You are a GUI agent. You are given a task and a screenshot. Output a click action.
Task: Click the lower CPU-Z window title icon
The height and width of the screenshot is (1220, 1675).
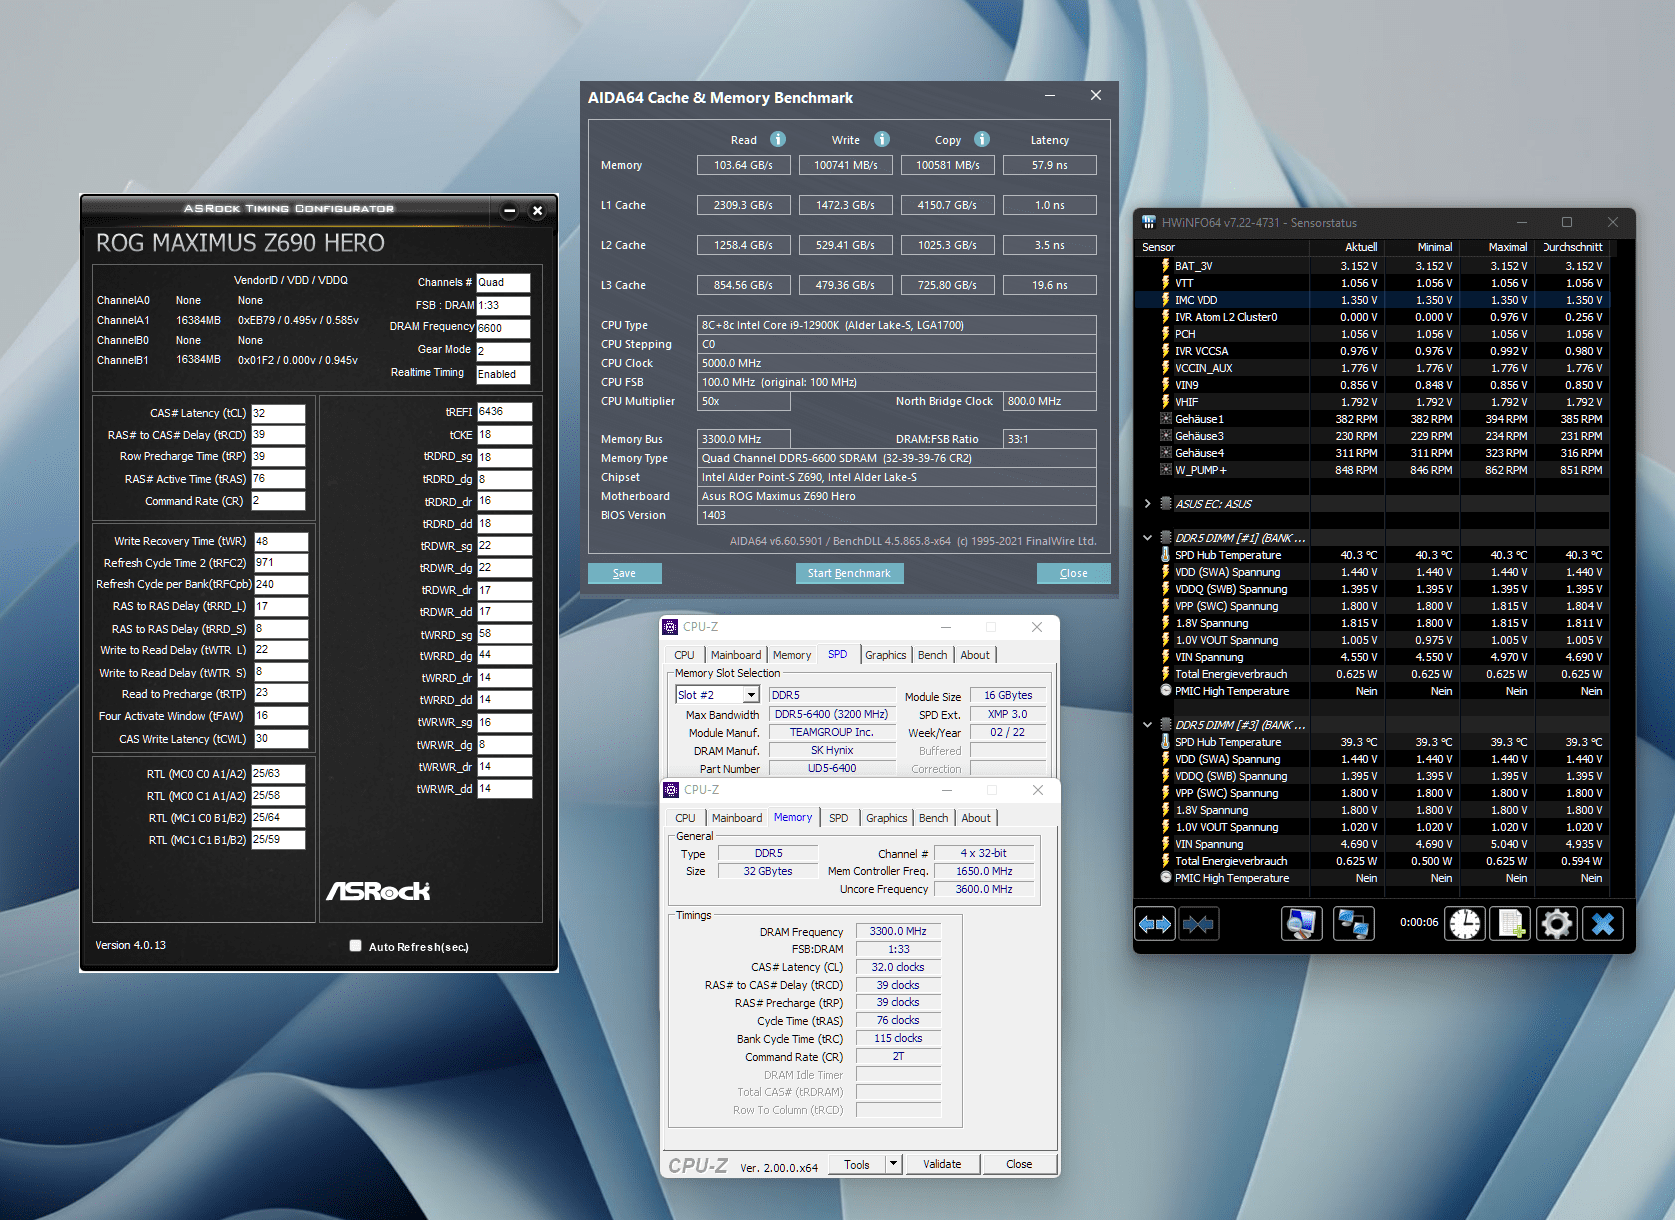[671, 790]
